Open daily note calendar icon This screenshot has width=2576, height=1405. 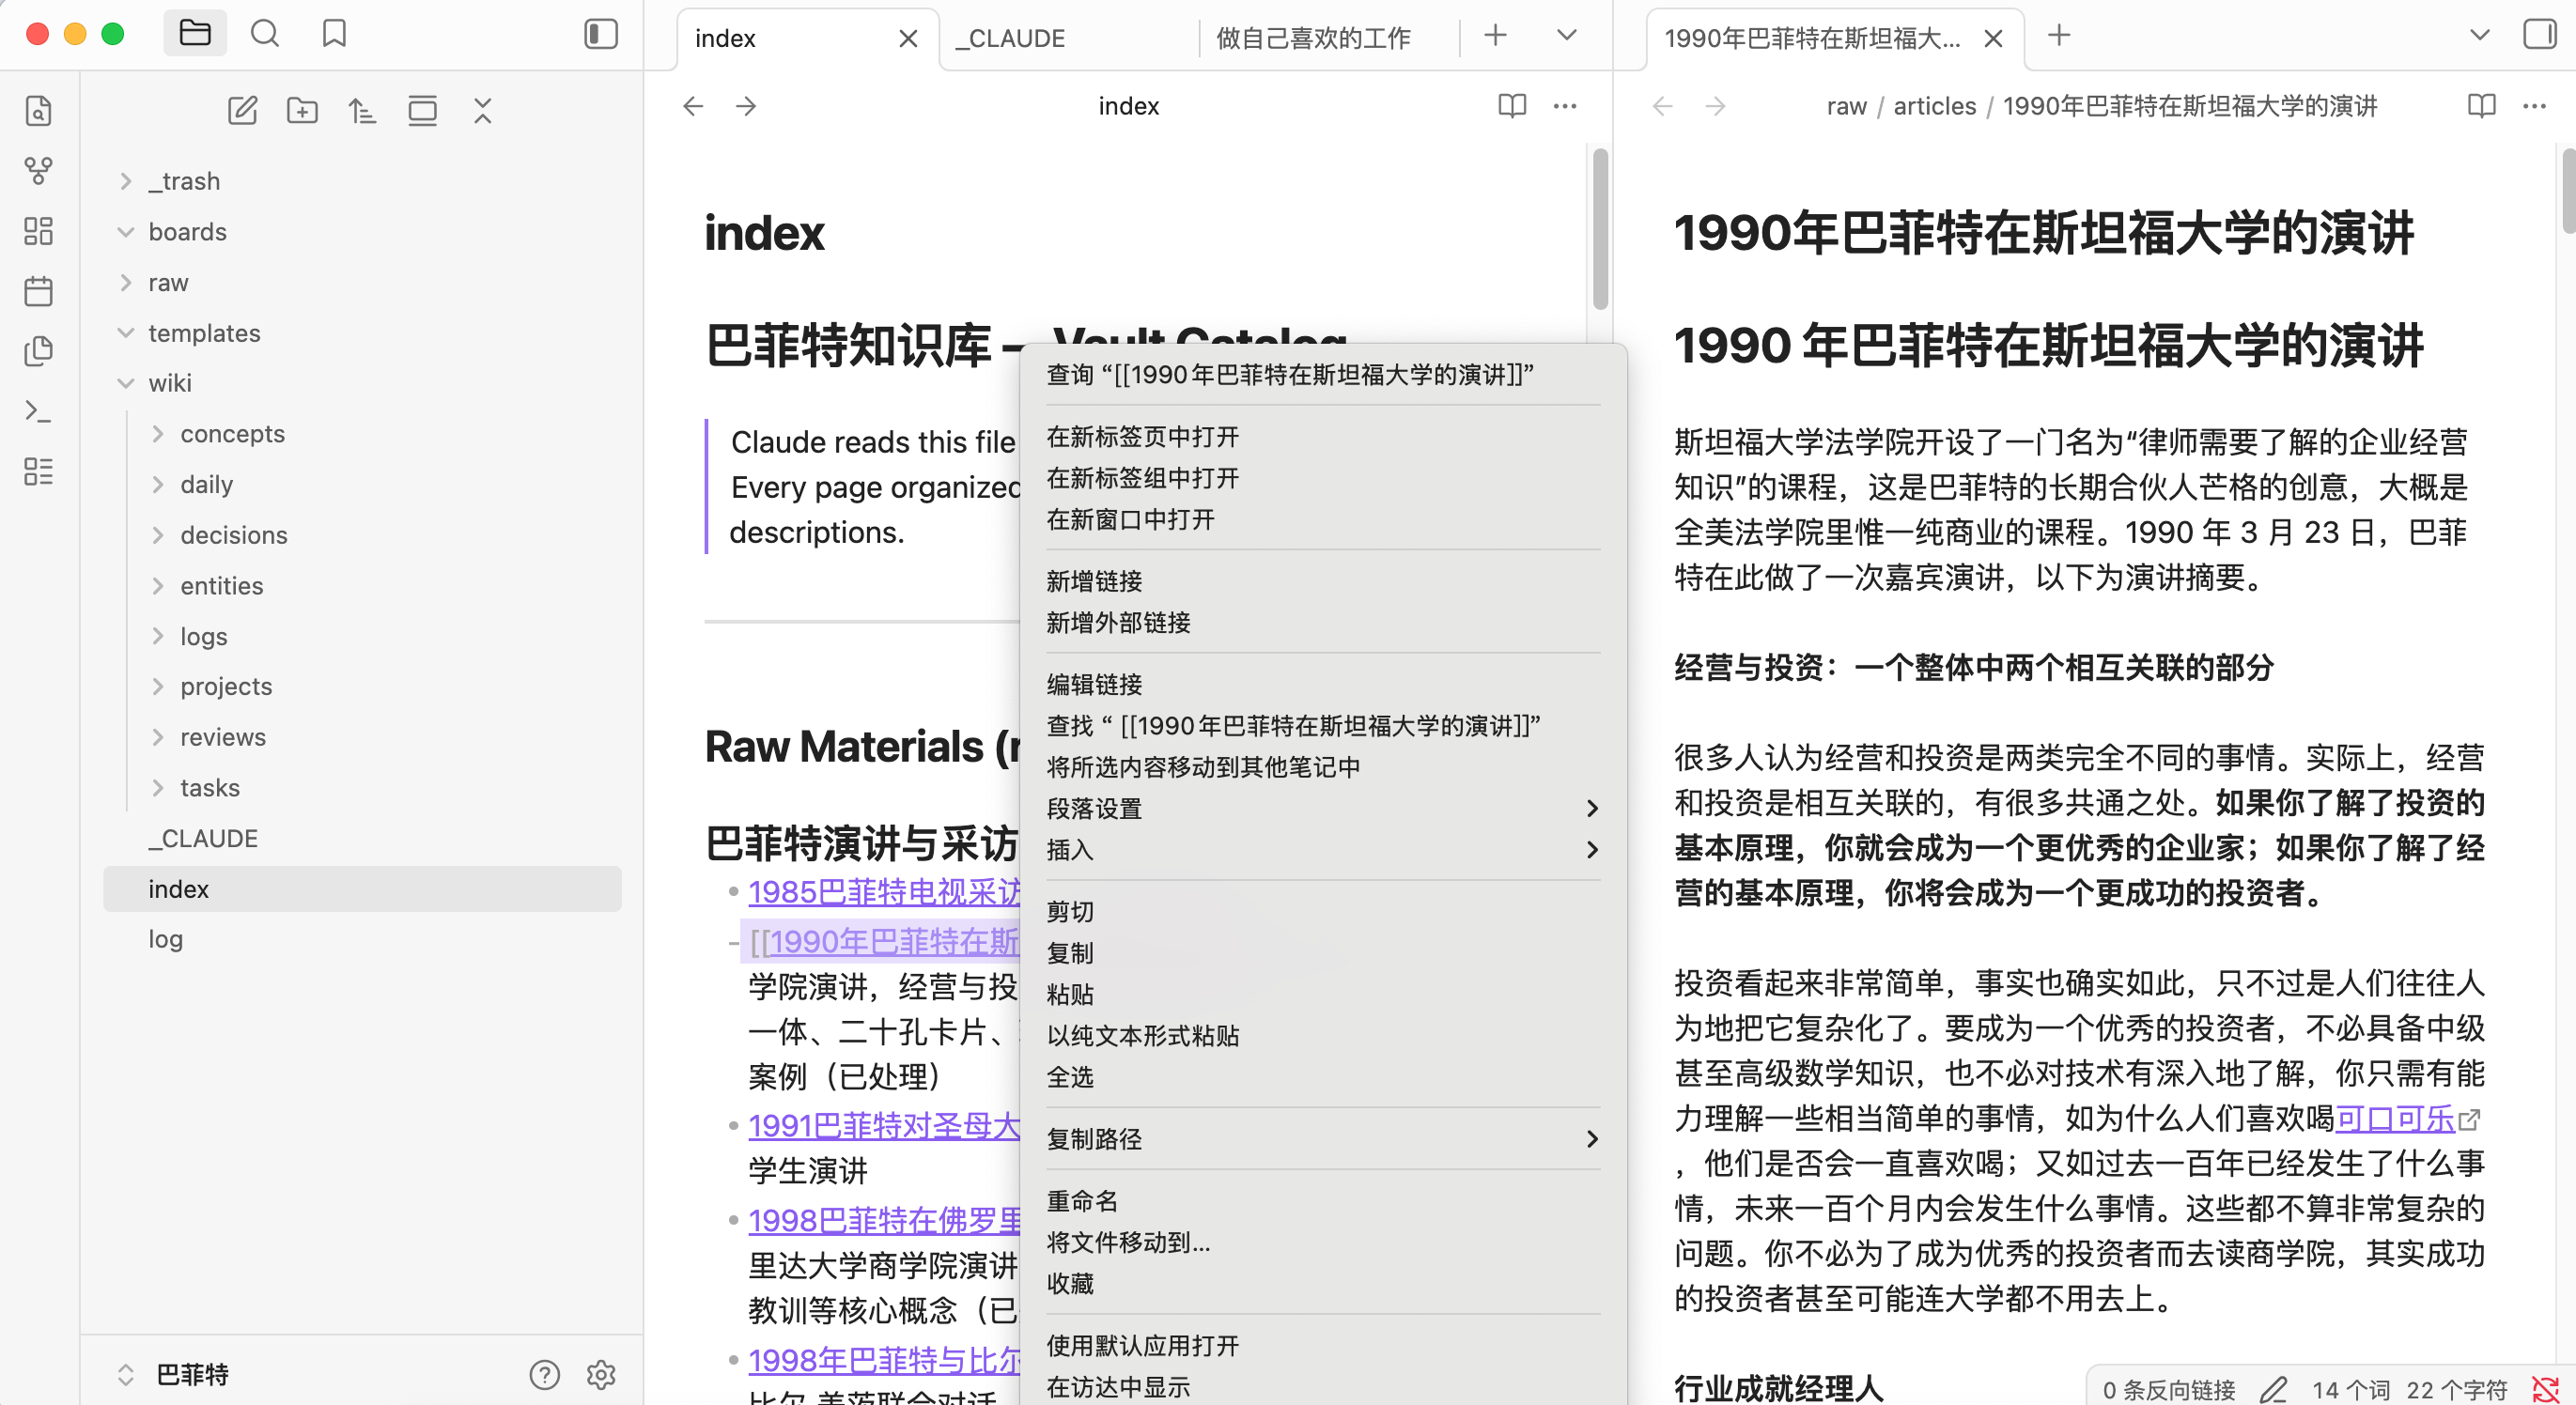(x=38, y=291)
